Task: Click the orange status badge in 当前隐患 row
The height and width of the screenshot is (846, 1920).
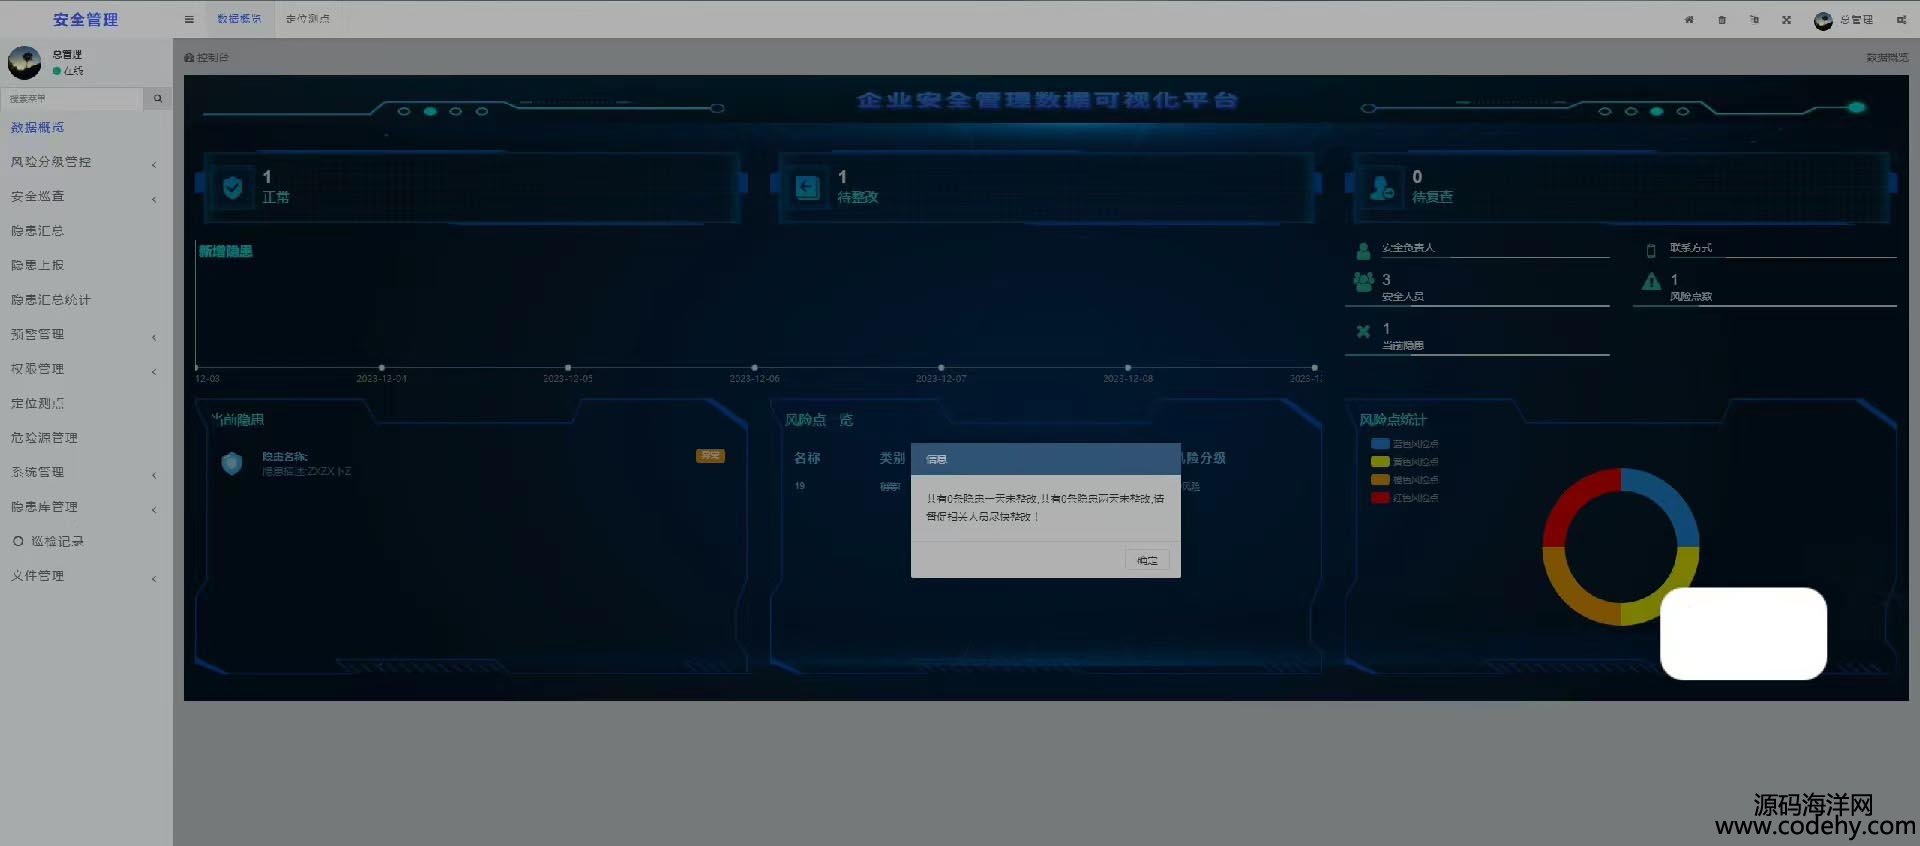Action: [710, 456]
